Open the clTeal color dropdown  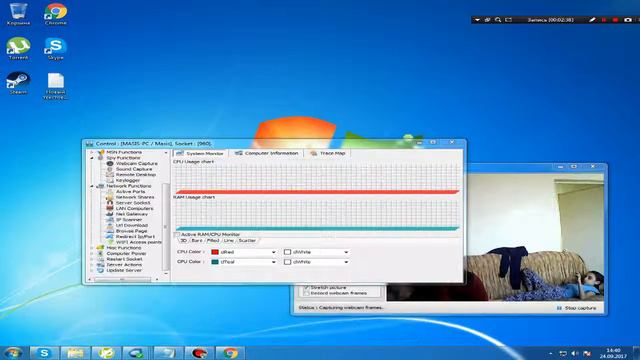click(273, 262)
